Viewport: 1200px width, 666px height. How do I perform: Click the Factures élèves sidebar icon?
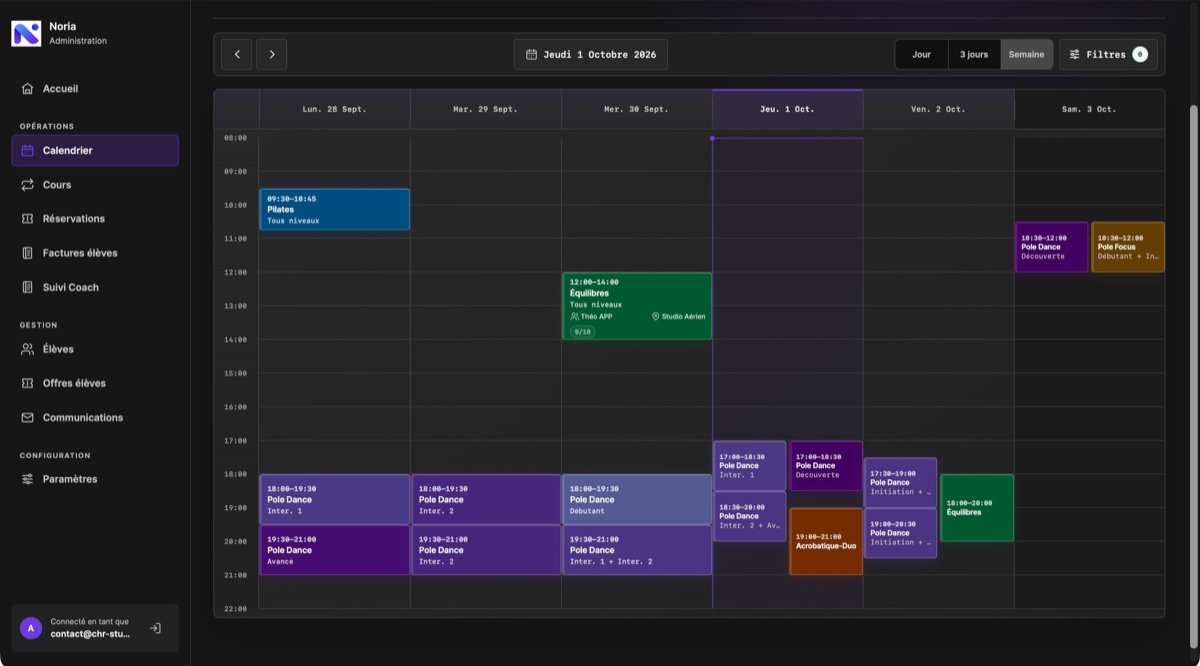point(28,253)
